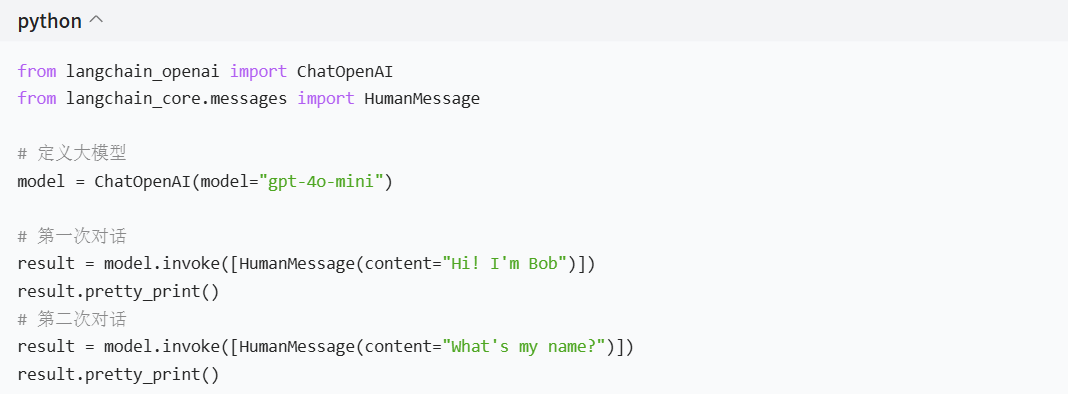Click the last result.pretty_print() line
This screenshot has height=394, width=1068.
[119, 375]
